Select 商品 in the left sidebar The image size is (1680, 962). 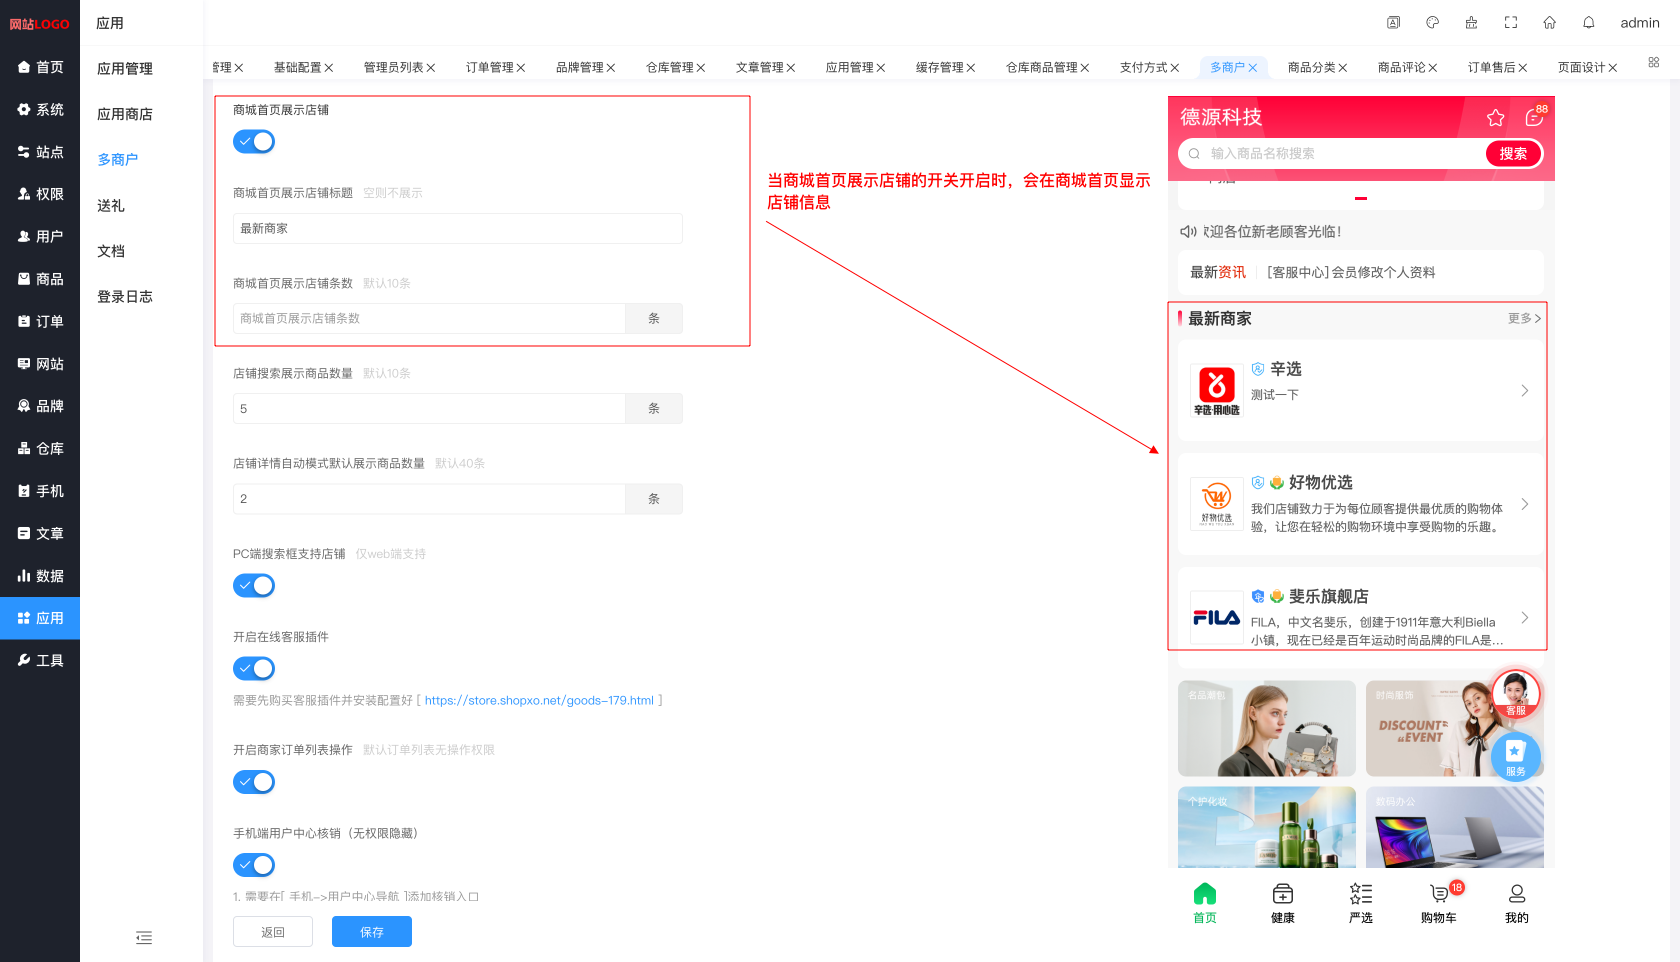[x=40, y=279]
